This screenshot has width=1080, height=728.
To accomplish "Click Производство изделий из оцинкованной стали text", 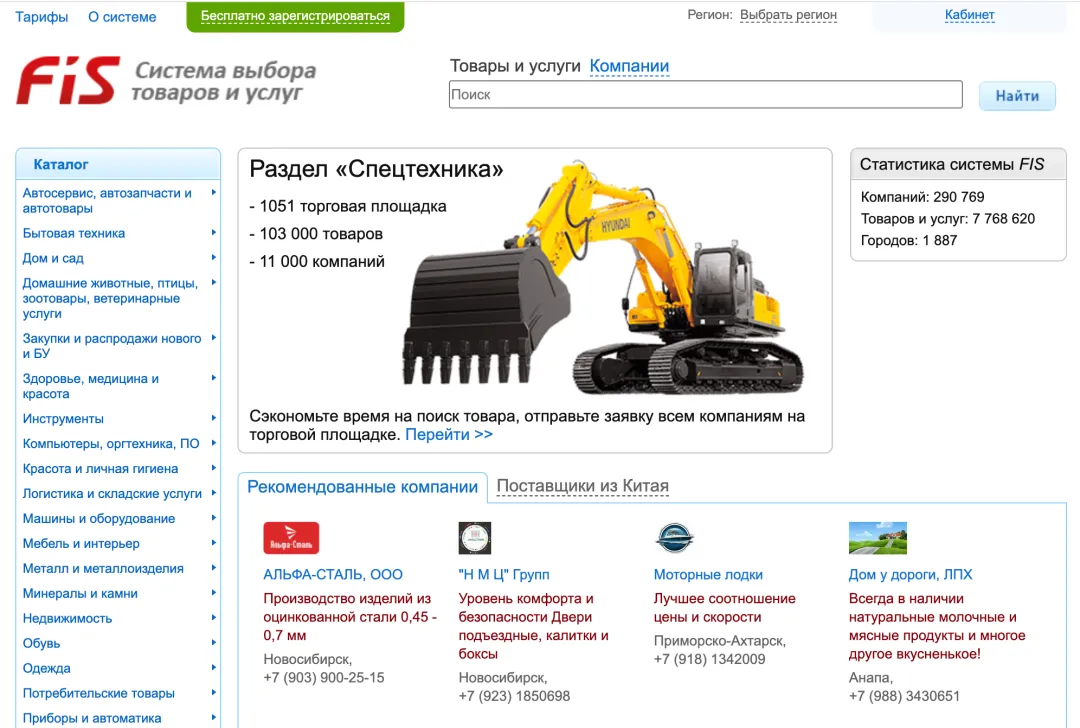I will (x=350, y=616).
